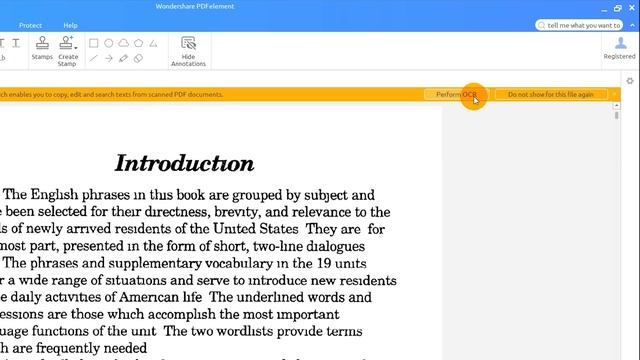Click the text 'frequently needed' in the document
This screenshot has height=360, width=640.
click(x=91, y=348)
